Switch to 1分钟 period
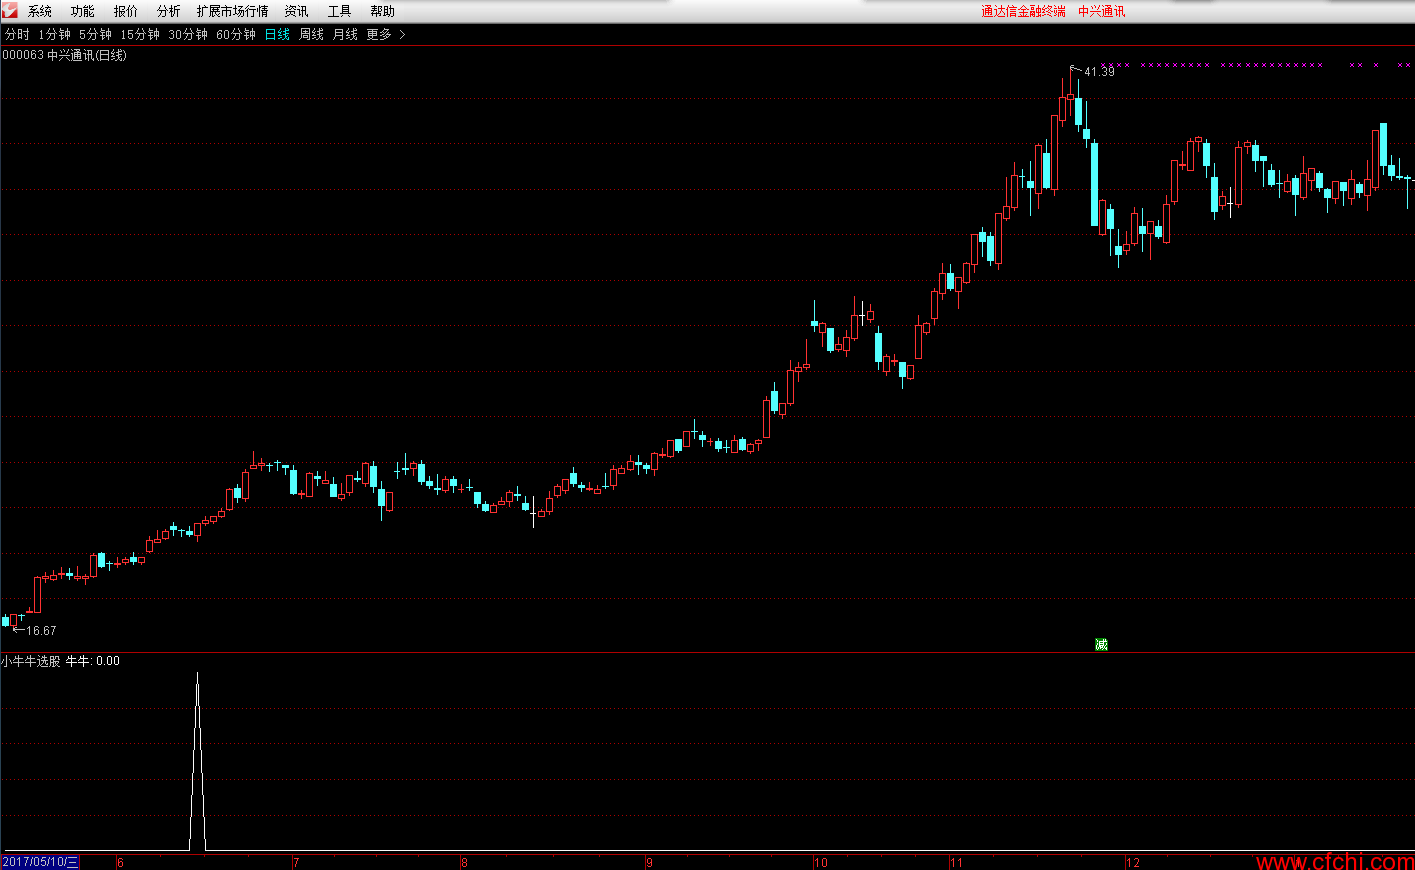Screen dimensions: 1415x870 [55, 34]
